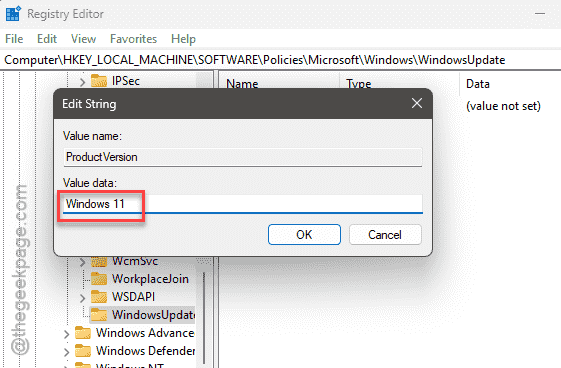
Task: Click Cancel in Edit String dialog
Action: point(385,235)
